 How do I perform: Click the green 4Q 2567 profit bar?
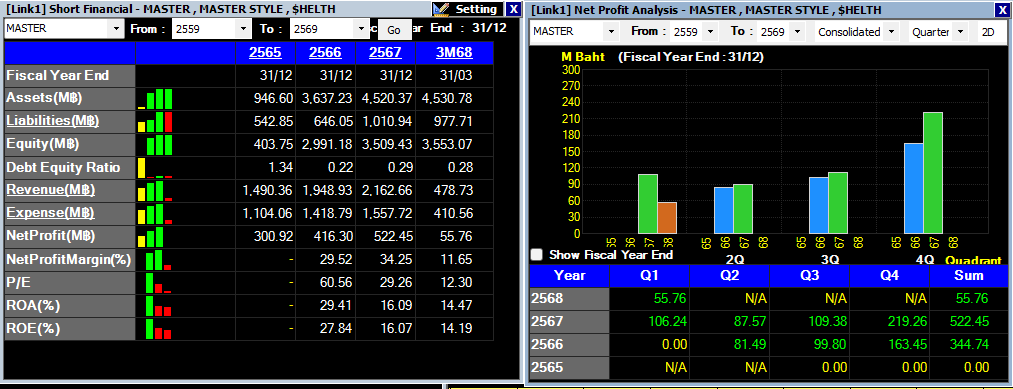point(934,173)
